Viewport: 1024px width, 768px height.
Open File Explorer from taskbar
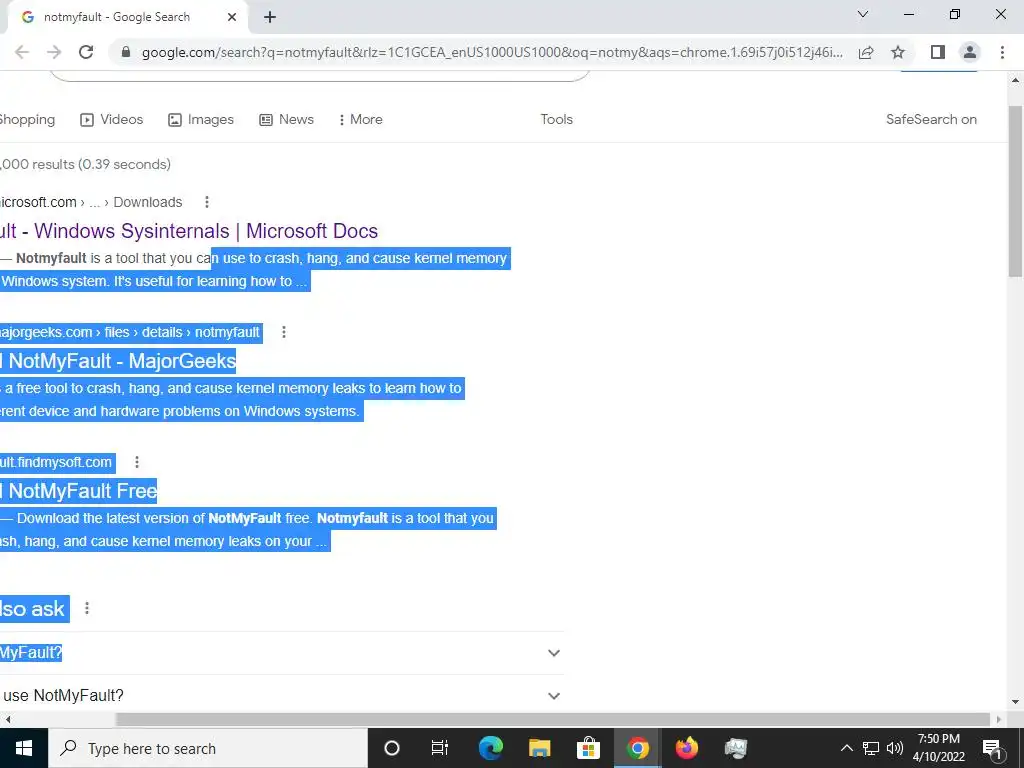coord(539,748)
